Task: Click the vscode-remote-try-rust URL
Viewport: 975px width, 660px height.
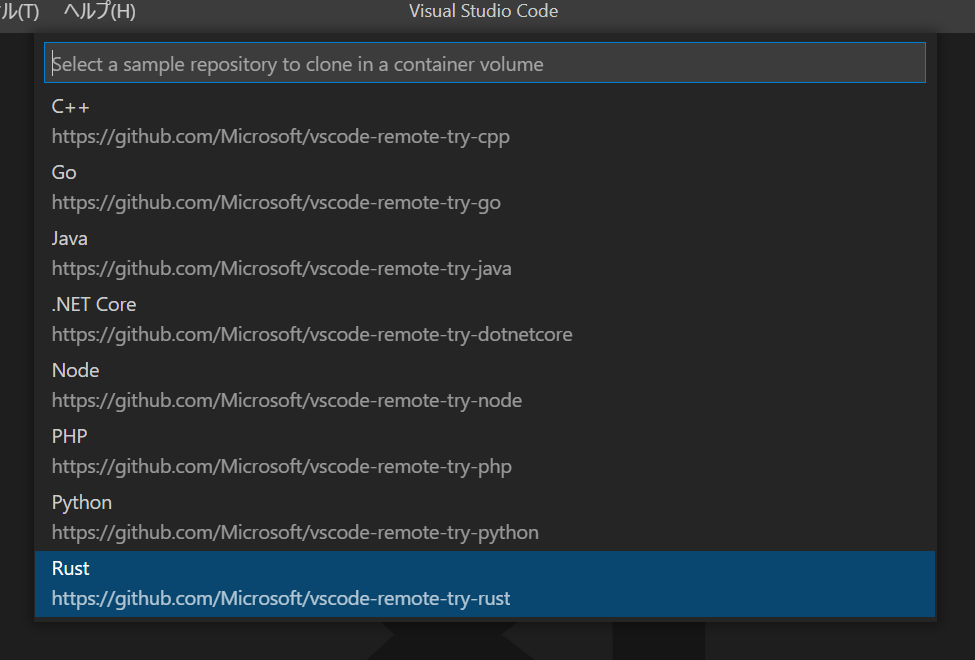Action: (281, 598)
